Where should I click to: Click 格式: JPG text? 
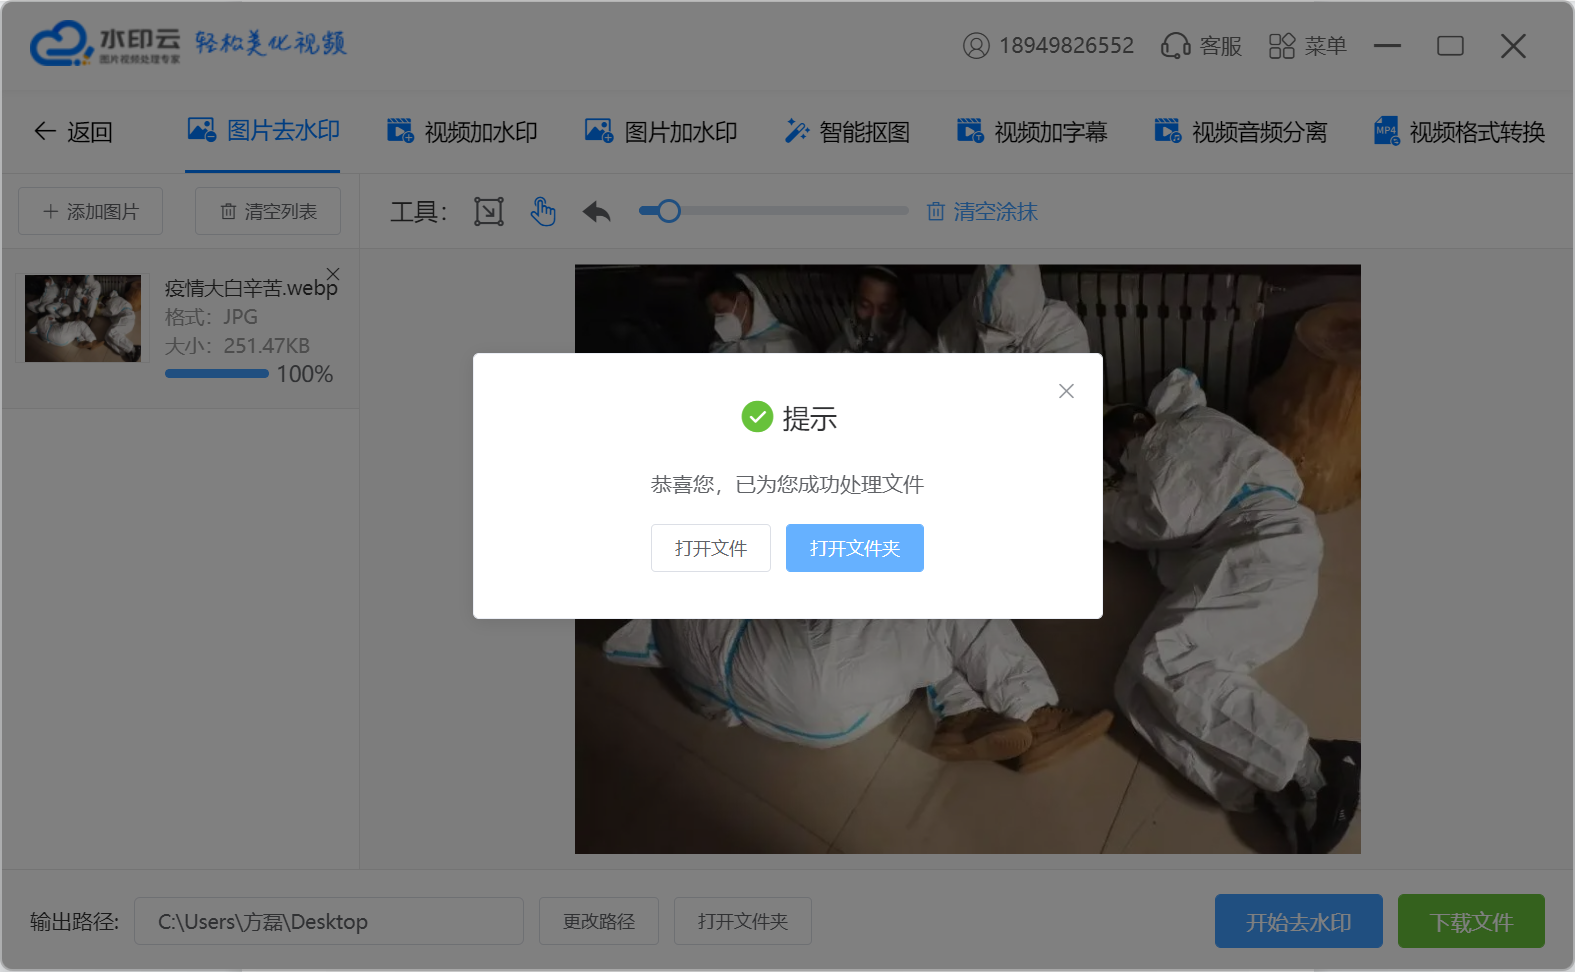211,317
